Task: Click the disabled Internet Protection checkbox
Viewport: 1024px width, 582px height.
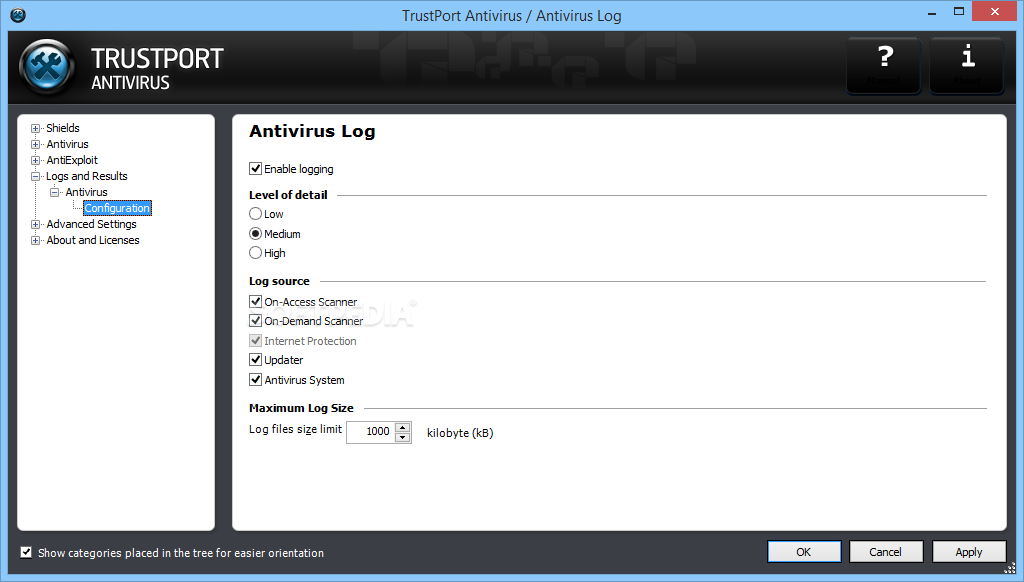Action: click(255, 340)
